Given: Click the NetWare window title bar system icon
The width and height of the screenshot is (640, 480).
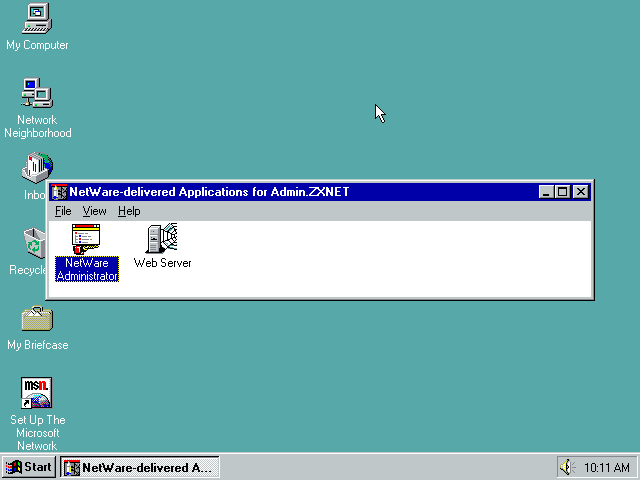Looking at the screenshot, I should pyautogui.click(x=59, y=192).
